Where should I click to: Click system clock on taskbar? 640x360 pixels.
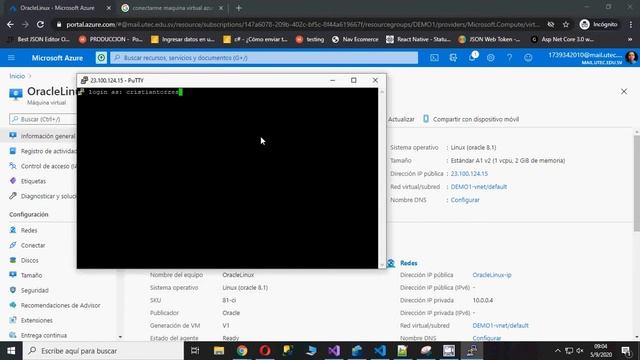pos(601,351)
